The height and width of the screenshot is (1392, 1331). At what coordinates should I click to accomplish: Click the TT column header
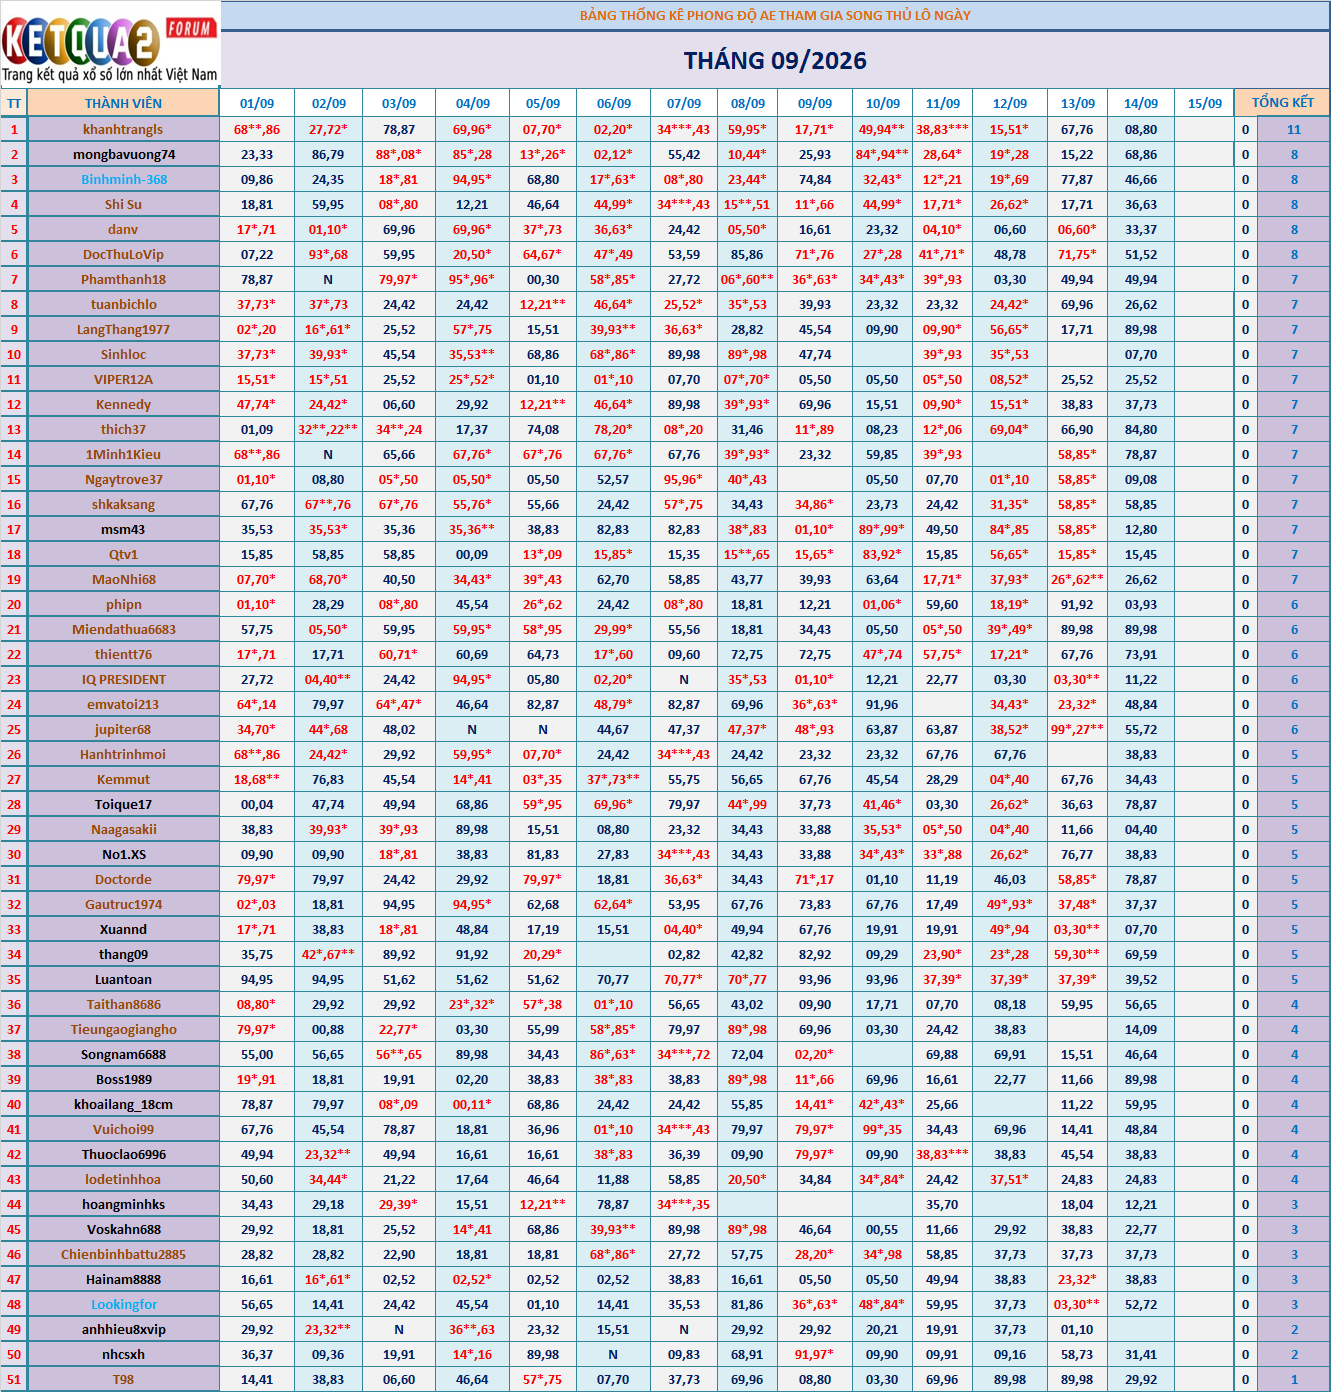(14, 103)
